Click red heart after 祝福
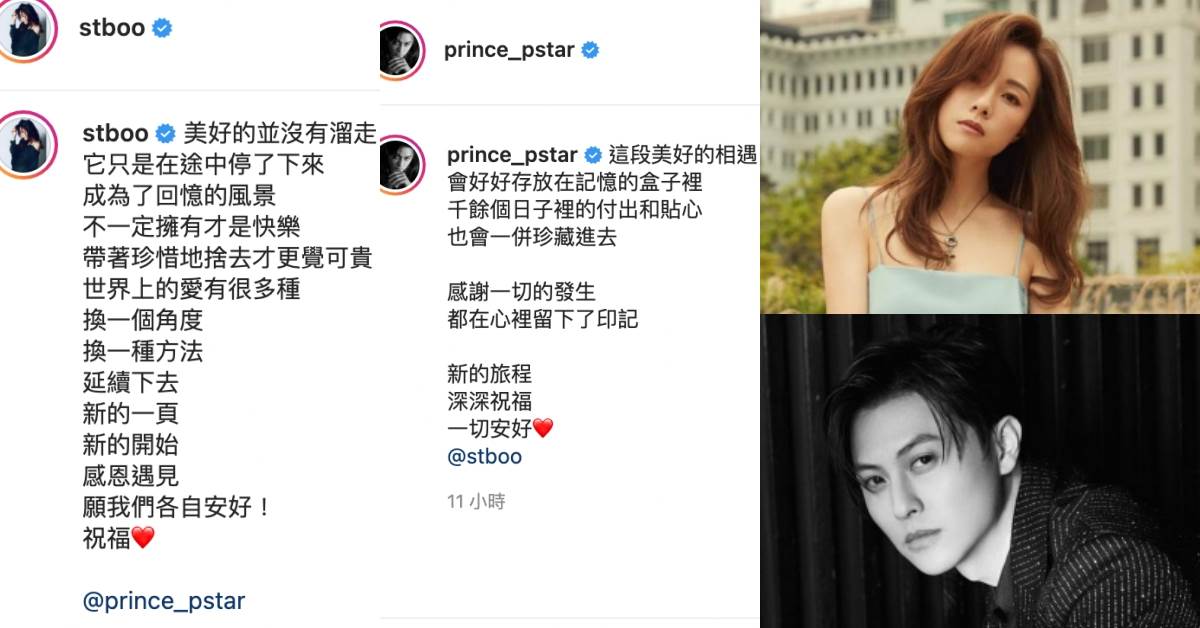1200x628 pixels. point(143,538)
